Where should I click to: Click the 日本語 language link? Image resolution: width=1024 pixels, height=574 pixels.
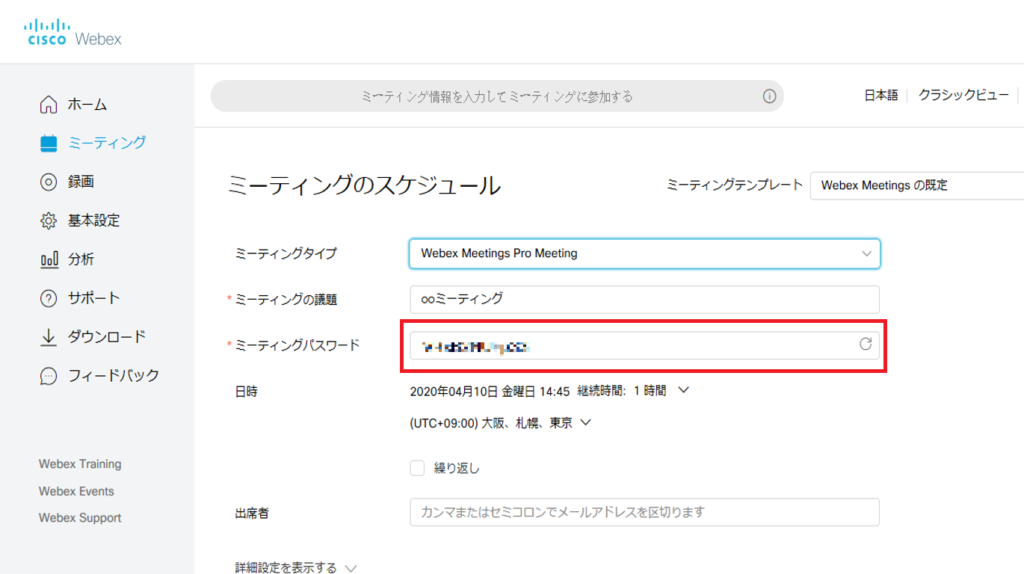(881, 95)
